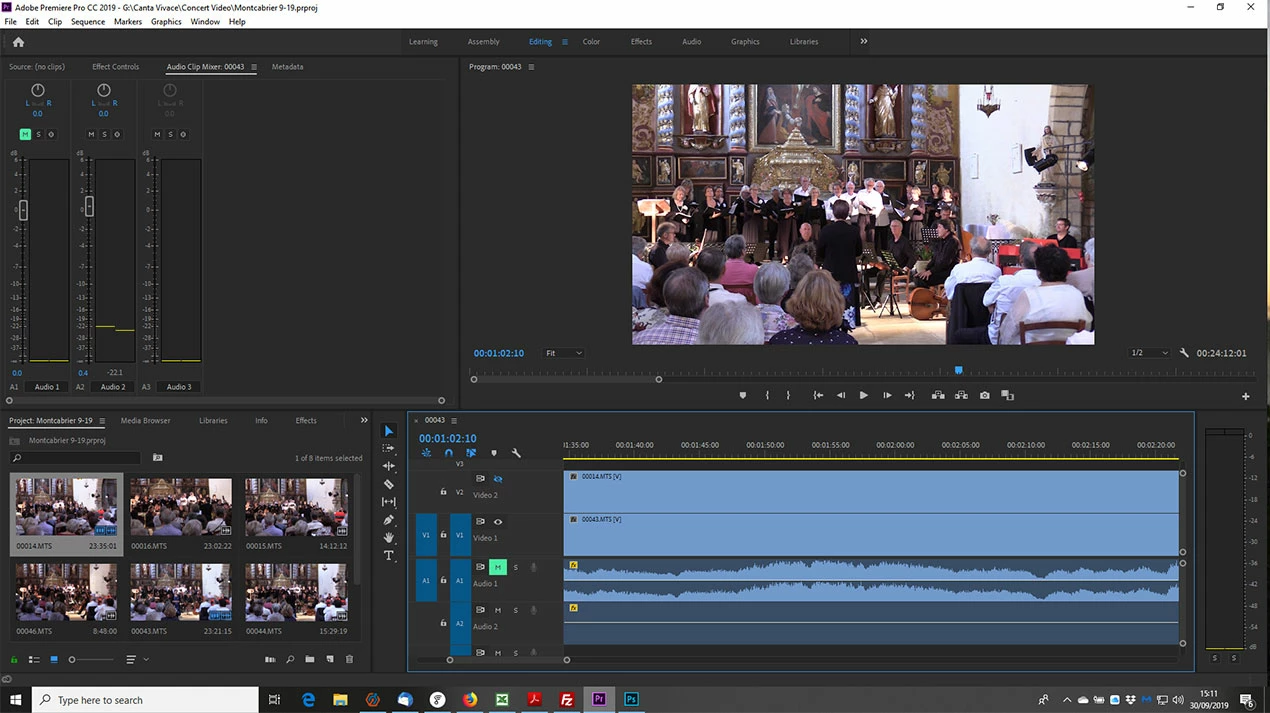Pick the Hand tool

[389, 538]
